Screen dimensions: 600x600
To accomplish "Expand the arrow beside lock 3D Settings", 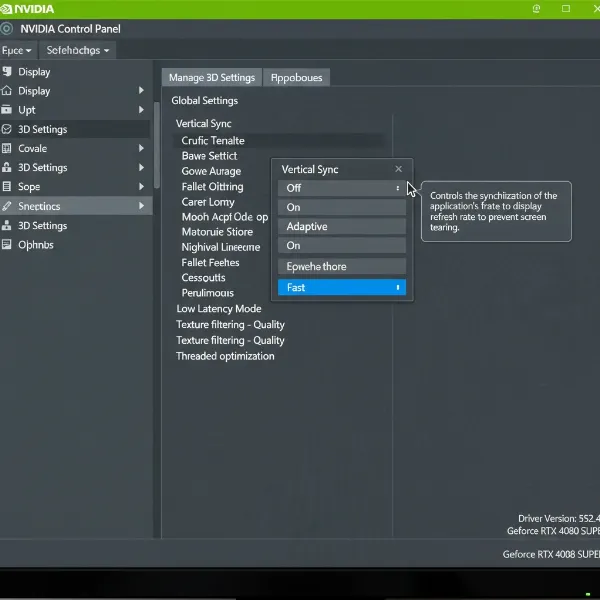I will pyautogui.click(x=141, y=167).
